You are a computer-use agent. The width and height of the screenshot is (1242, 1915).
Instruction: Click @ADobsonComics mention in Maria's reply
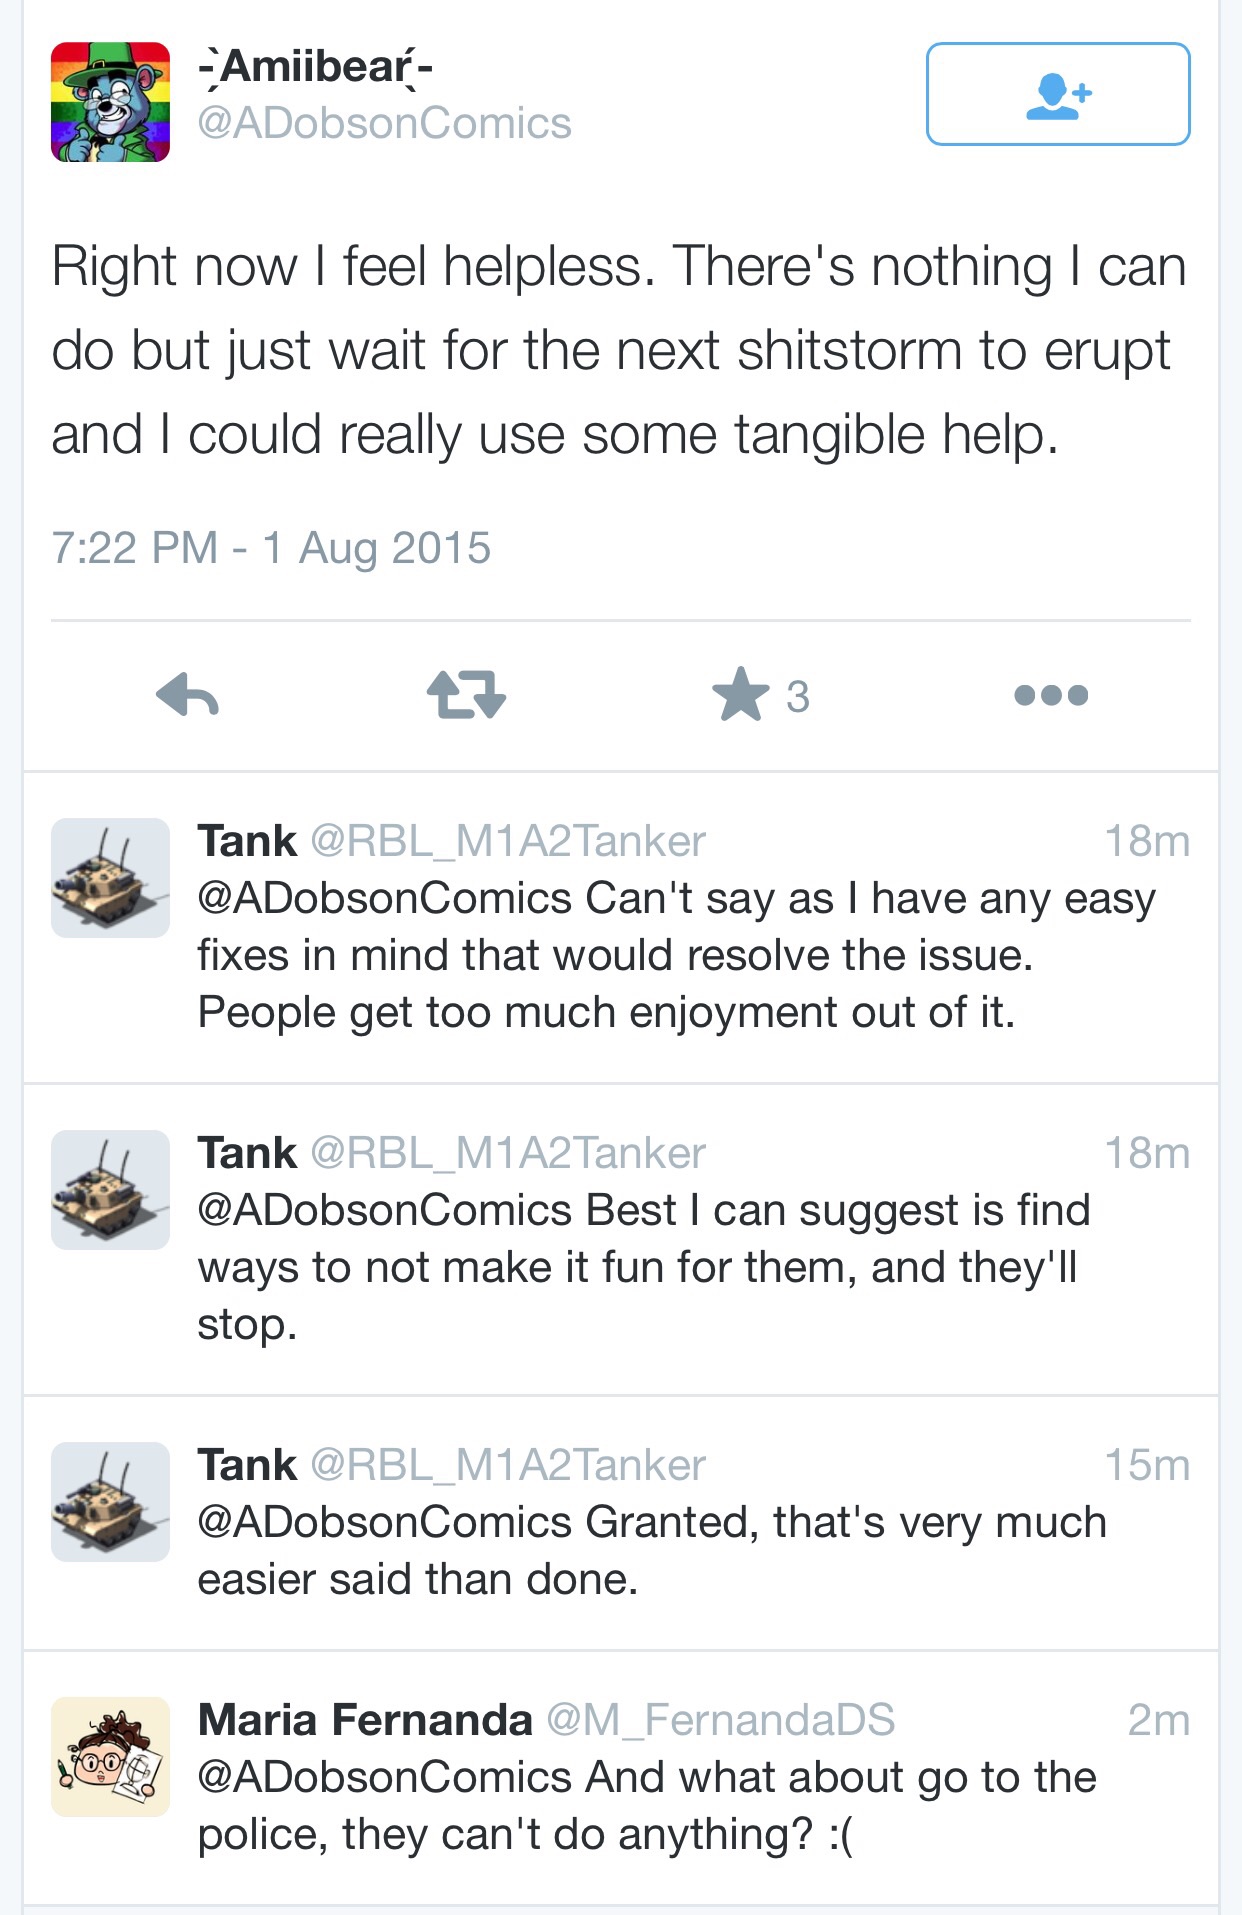pos(385,1778)
